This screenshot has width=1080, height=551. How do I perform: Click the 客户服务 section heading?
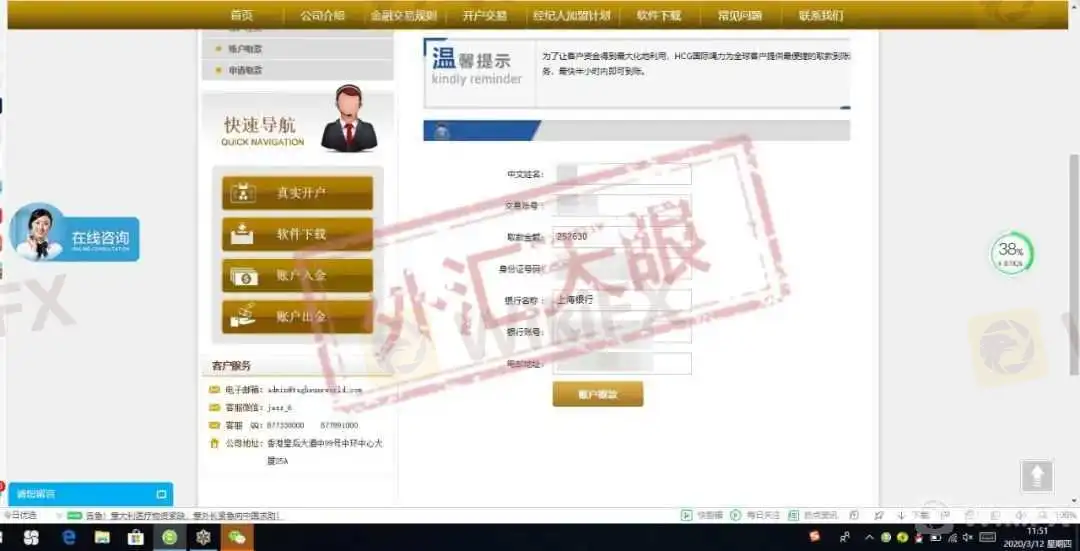232,366
